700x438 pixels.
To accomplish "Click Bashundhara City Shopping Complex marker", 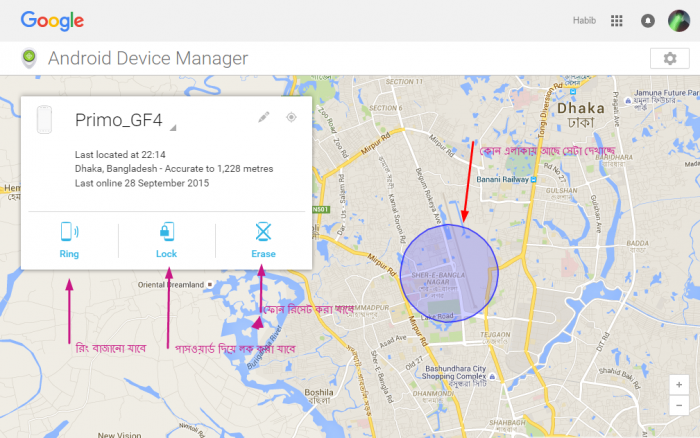I will (x=492, y=377).
